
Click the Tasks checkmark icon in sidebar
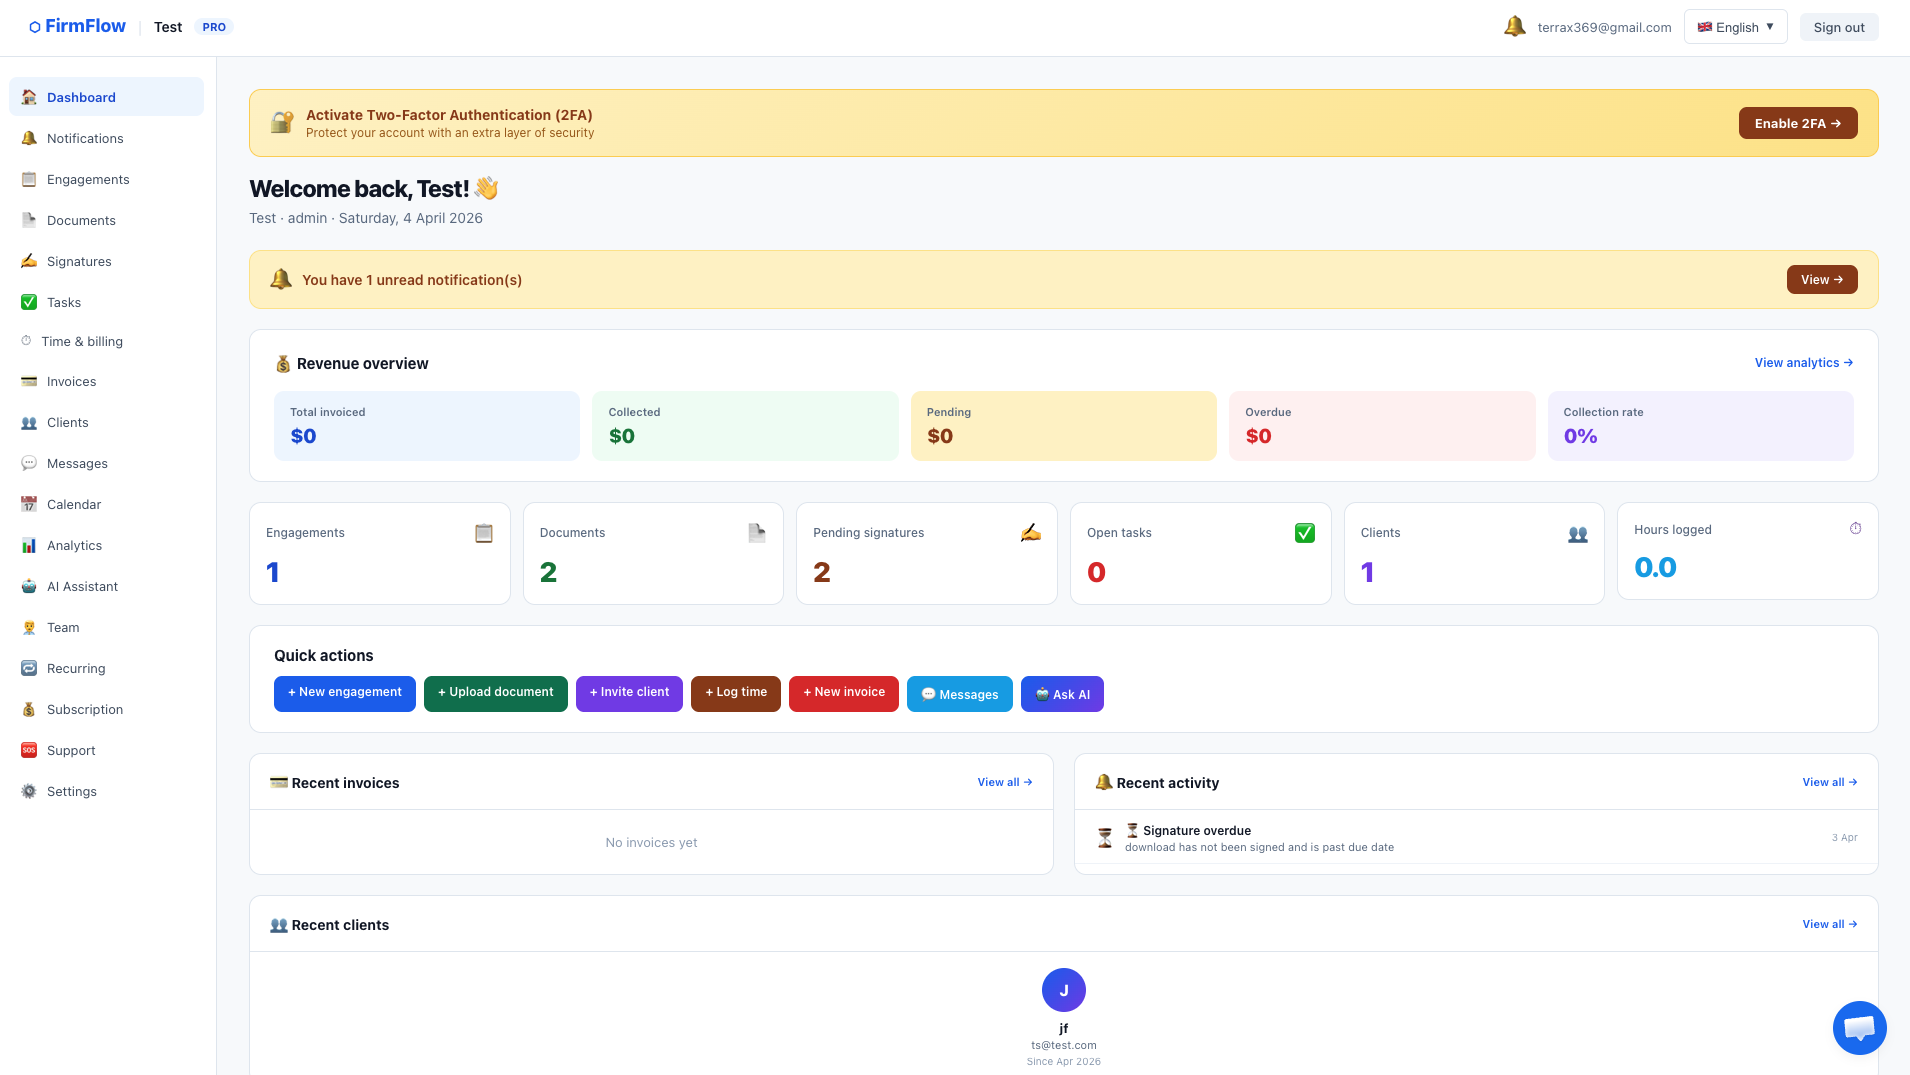(x=29, y=302)
